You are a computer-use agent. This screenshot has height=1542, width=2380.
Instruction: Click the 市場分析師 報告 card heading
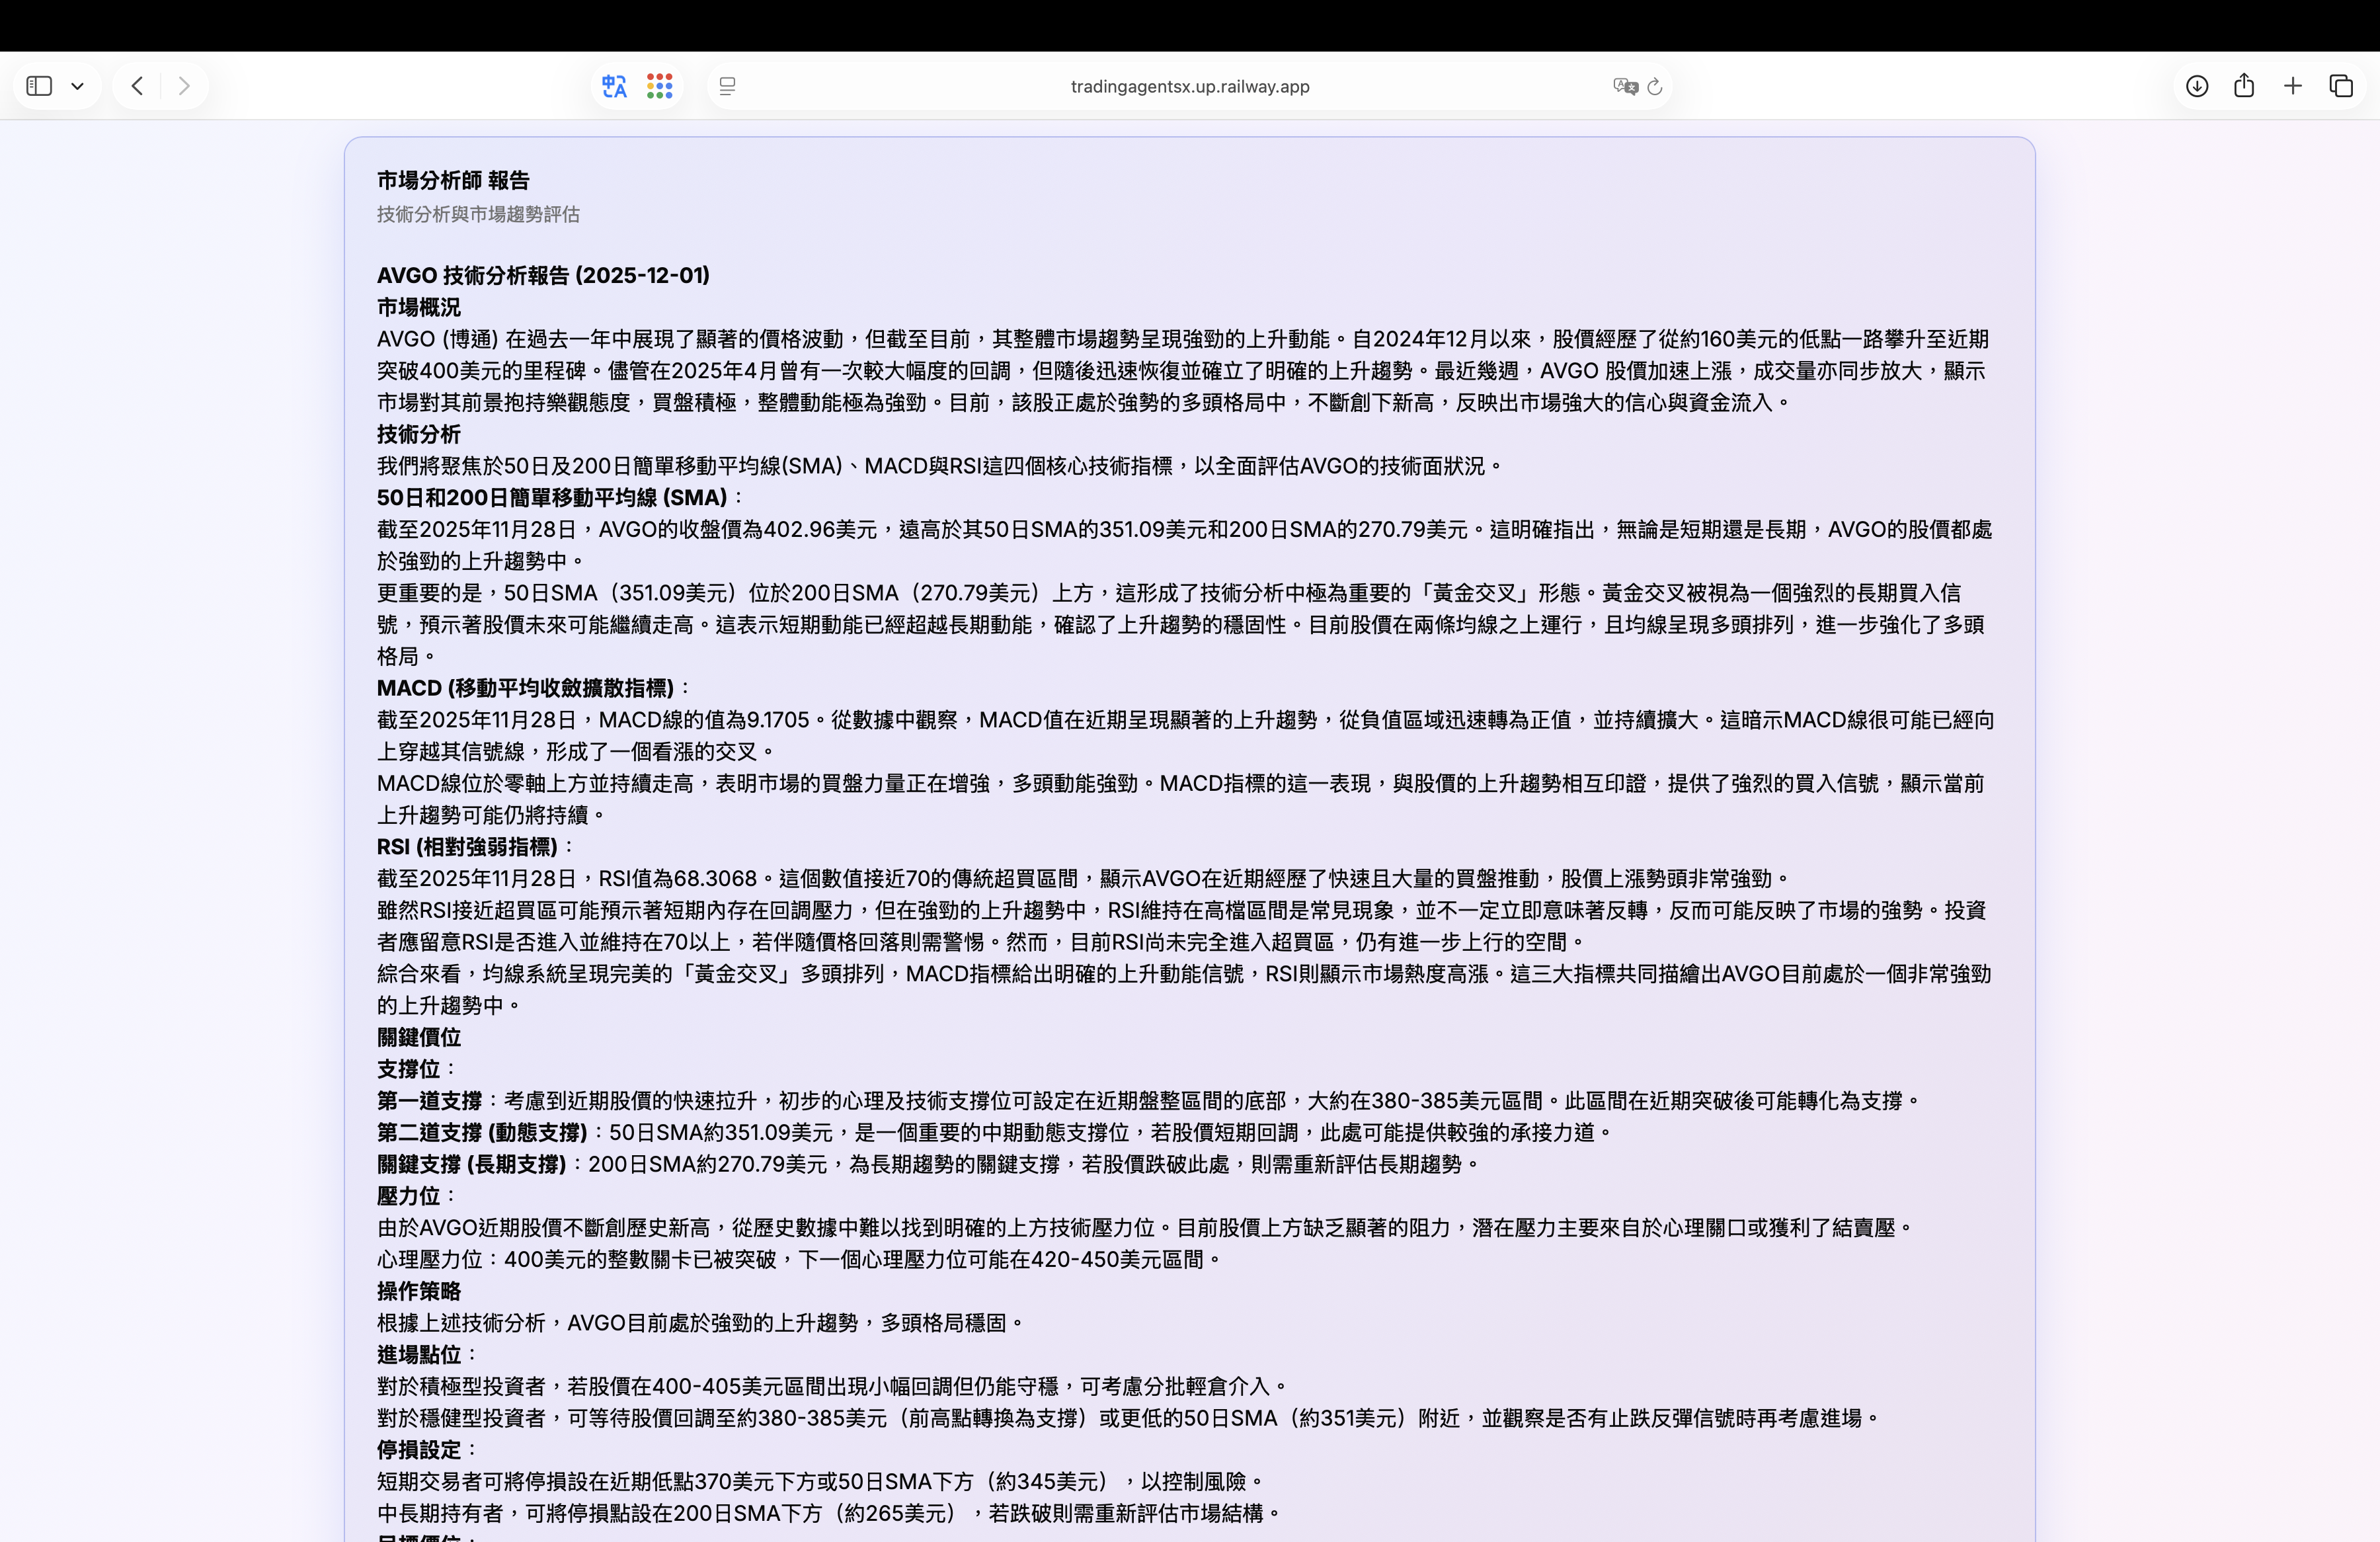(453, 180)
